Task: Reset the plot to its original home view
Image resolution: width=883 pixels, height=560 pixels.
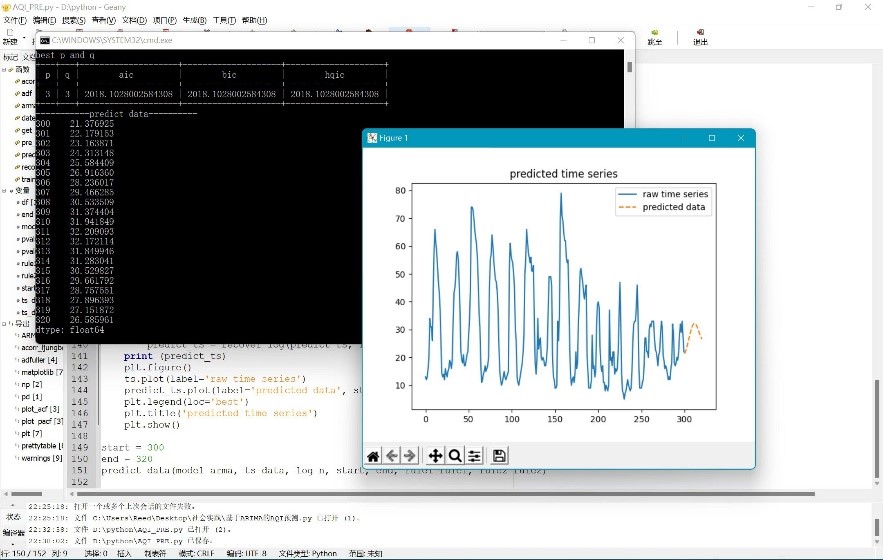Action: (x=373, y=456)
